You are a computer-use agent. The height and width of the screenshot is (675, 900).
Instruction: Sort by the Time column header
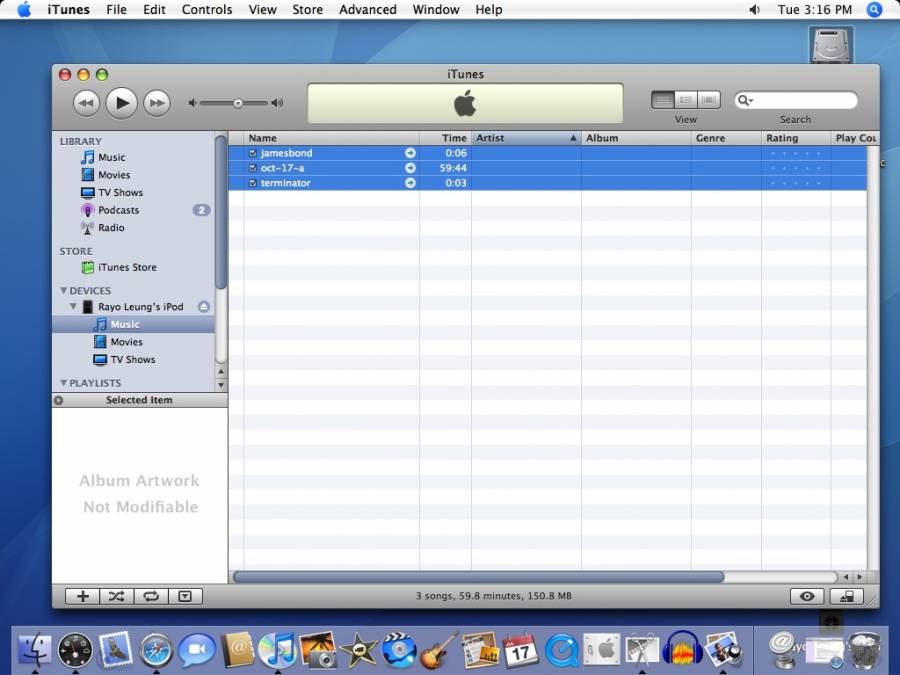[x=445, y=138]
